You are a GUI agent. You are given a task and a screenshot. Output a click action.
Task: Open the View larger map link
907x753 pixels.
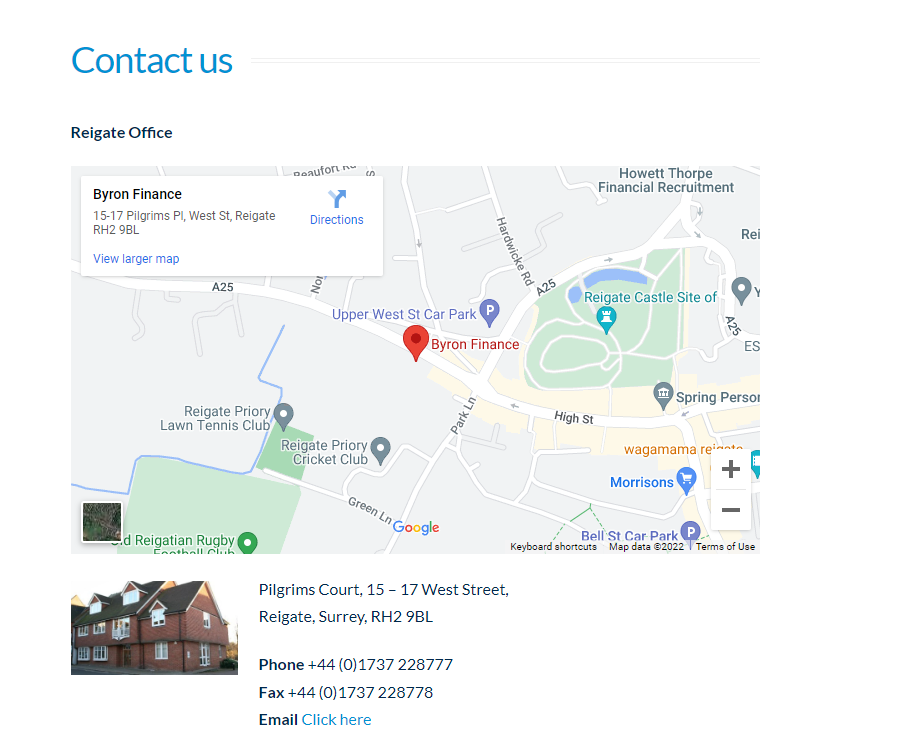click(x=136, y=259)
